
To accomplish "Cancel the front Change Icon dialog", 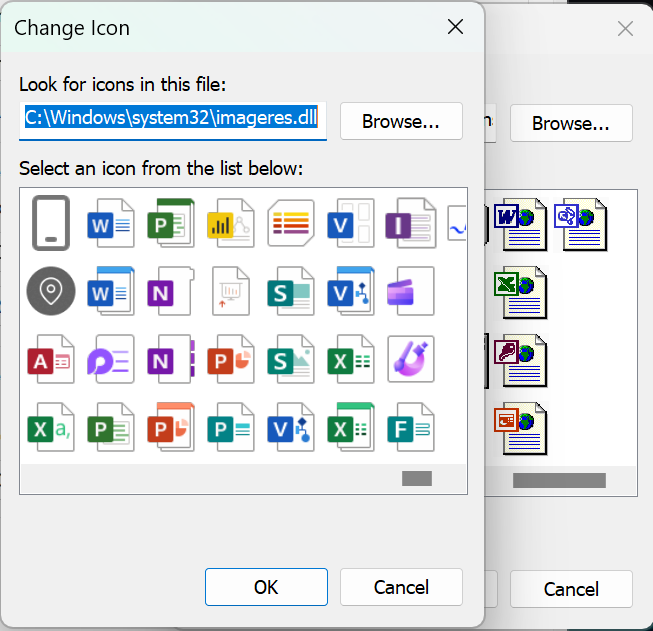I will (401, 587).
